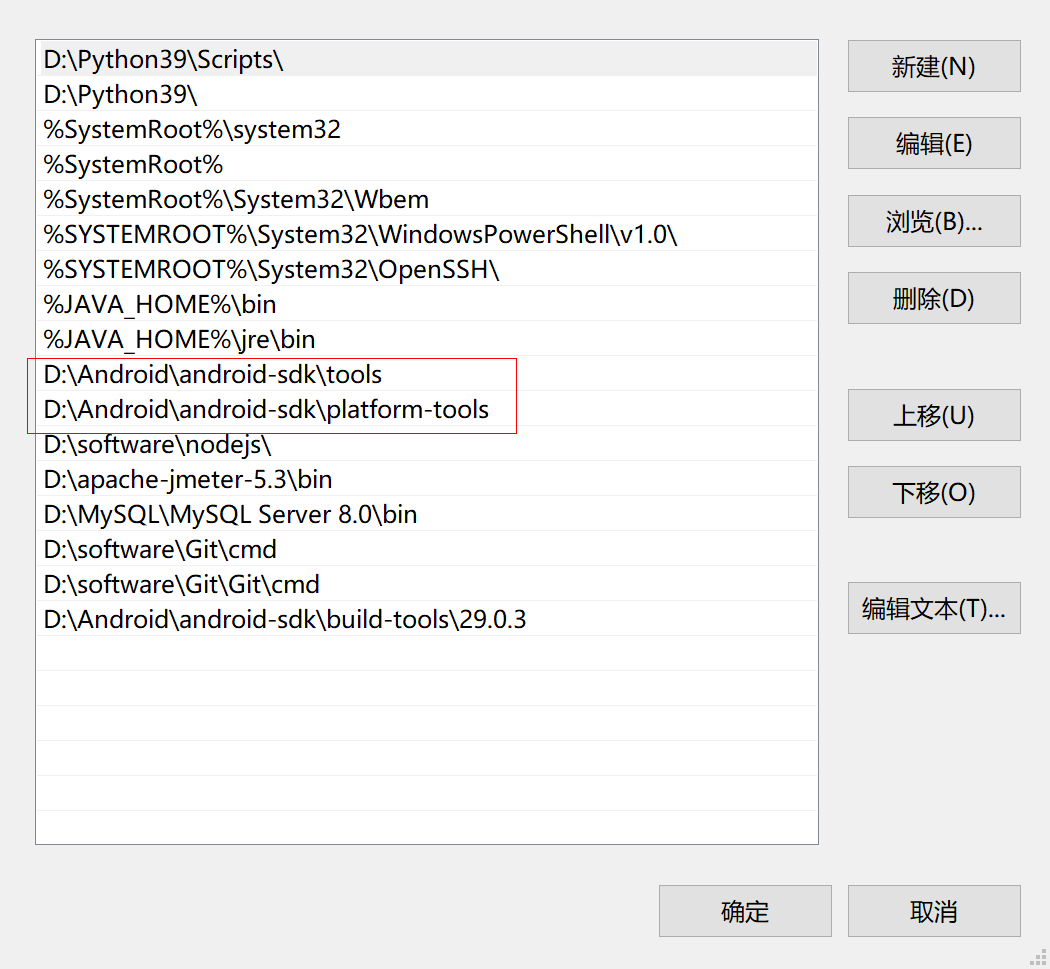Delete entry with 删除(D) button
Viewport: 1050px width, 969px height.
pos(934,298)
